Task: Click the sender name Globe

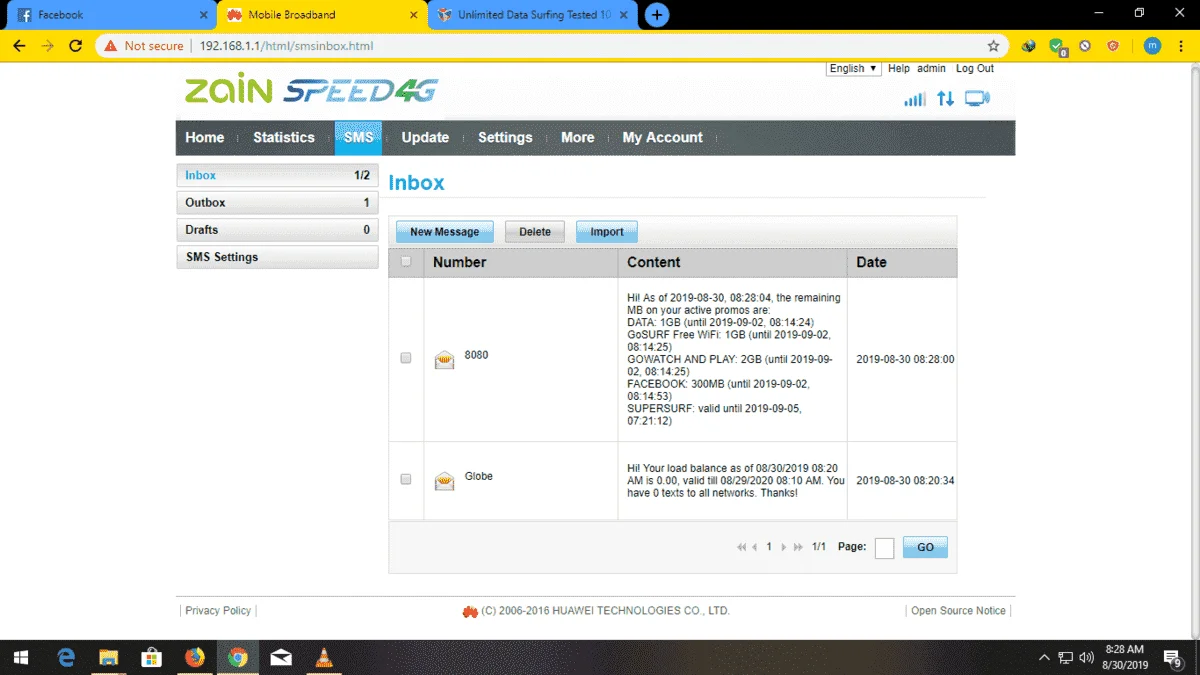Action: pos(479,476)
